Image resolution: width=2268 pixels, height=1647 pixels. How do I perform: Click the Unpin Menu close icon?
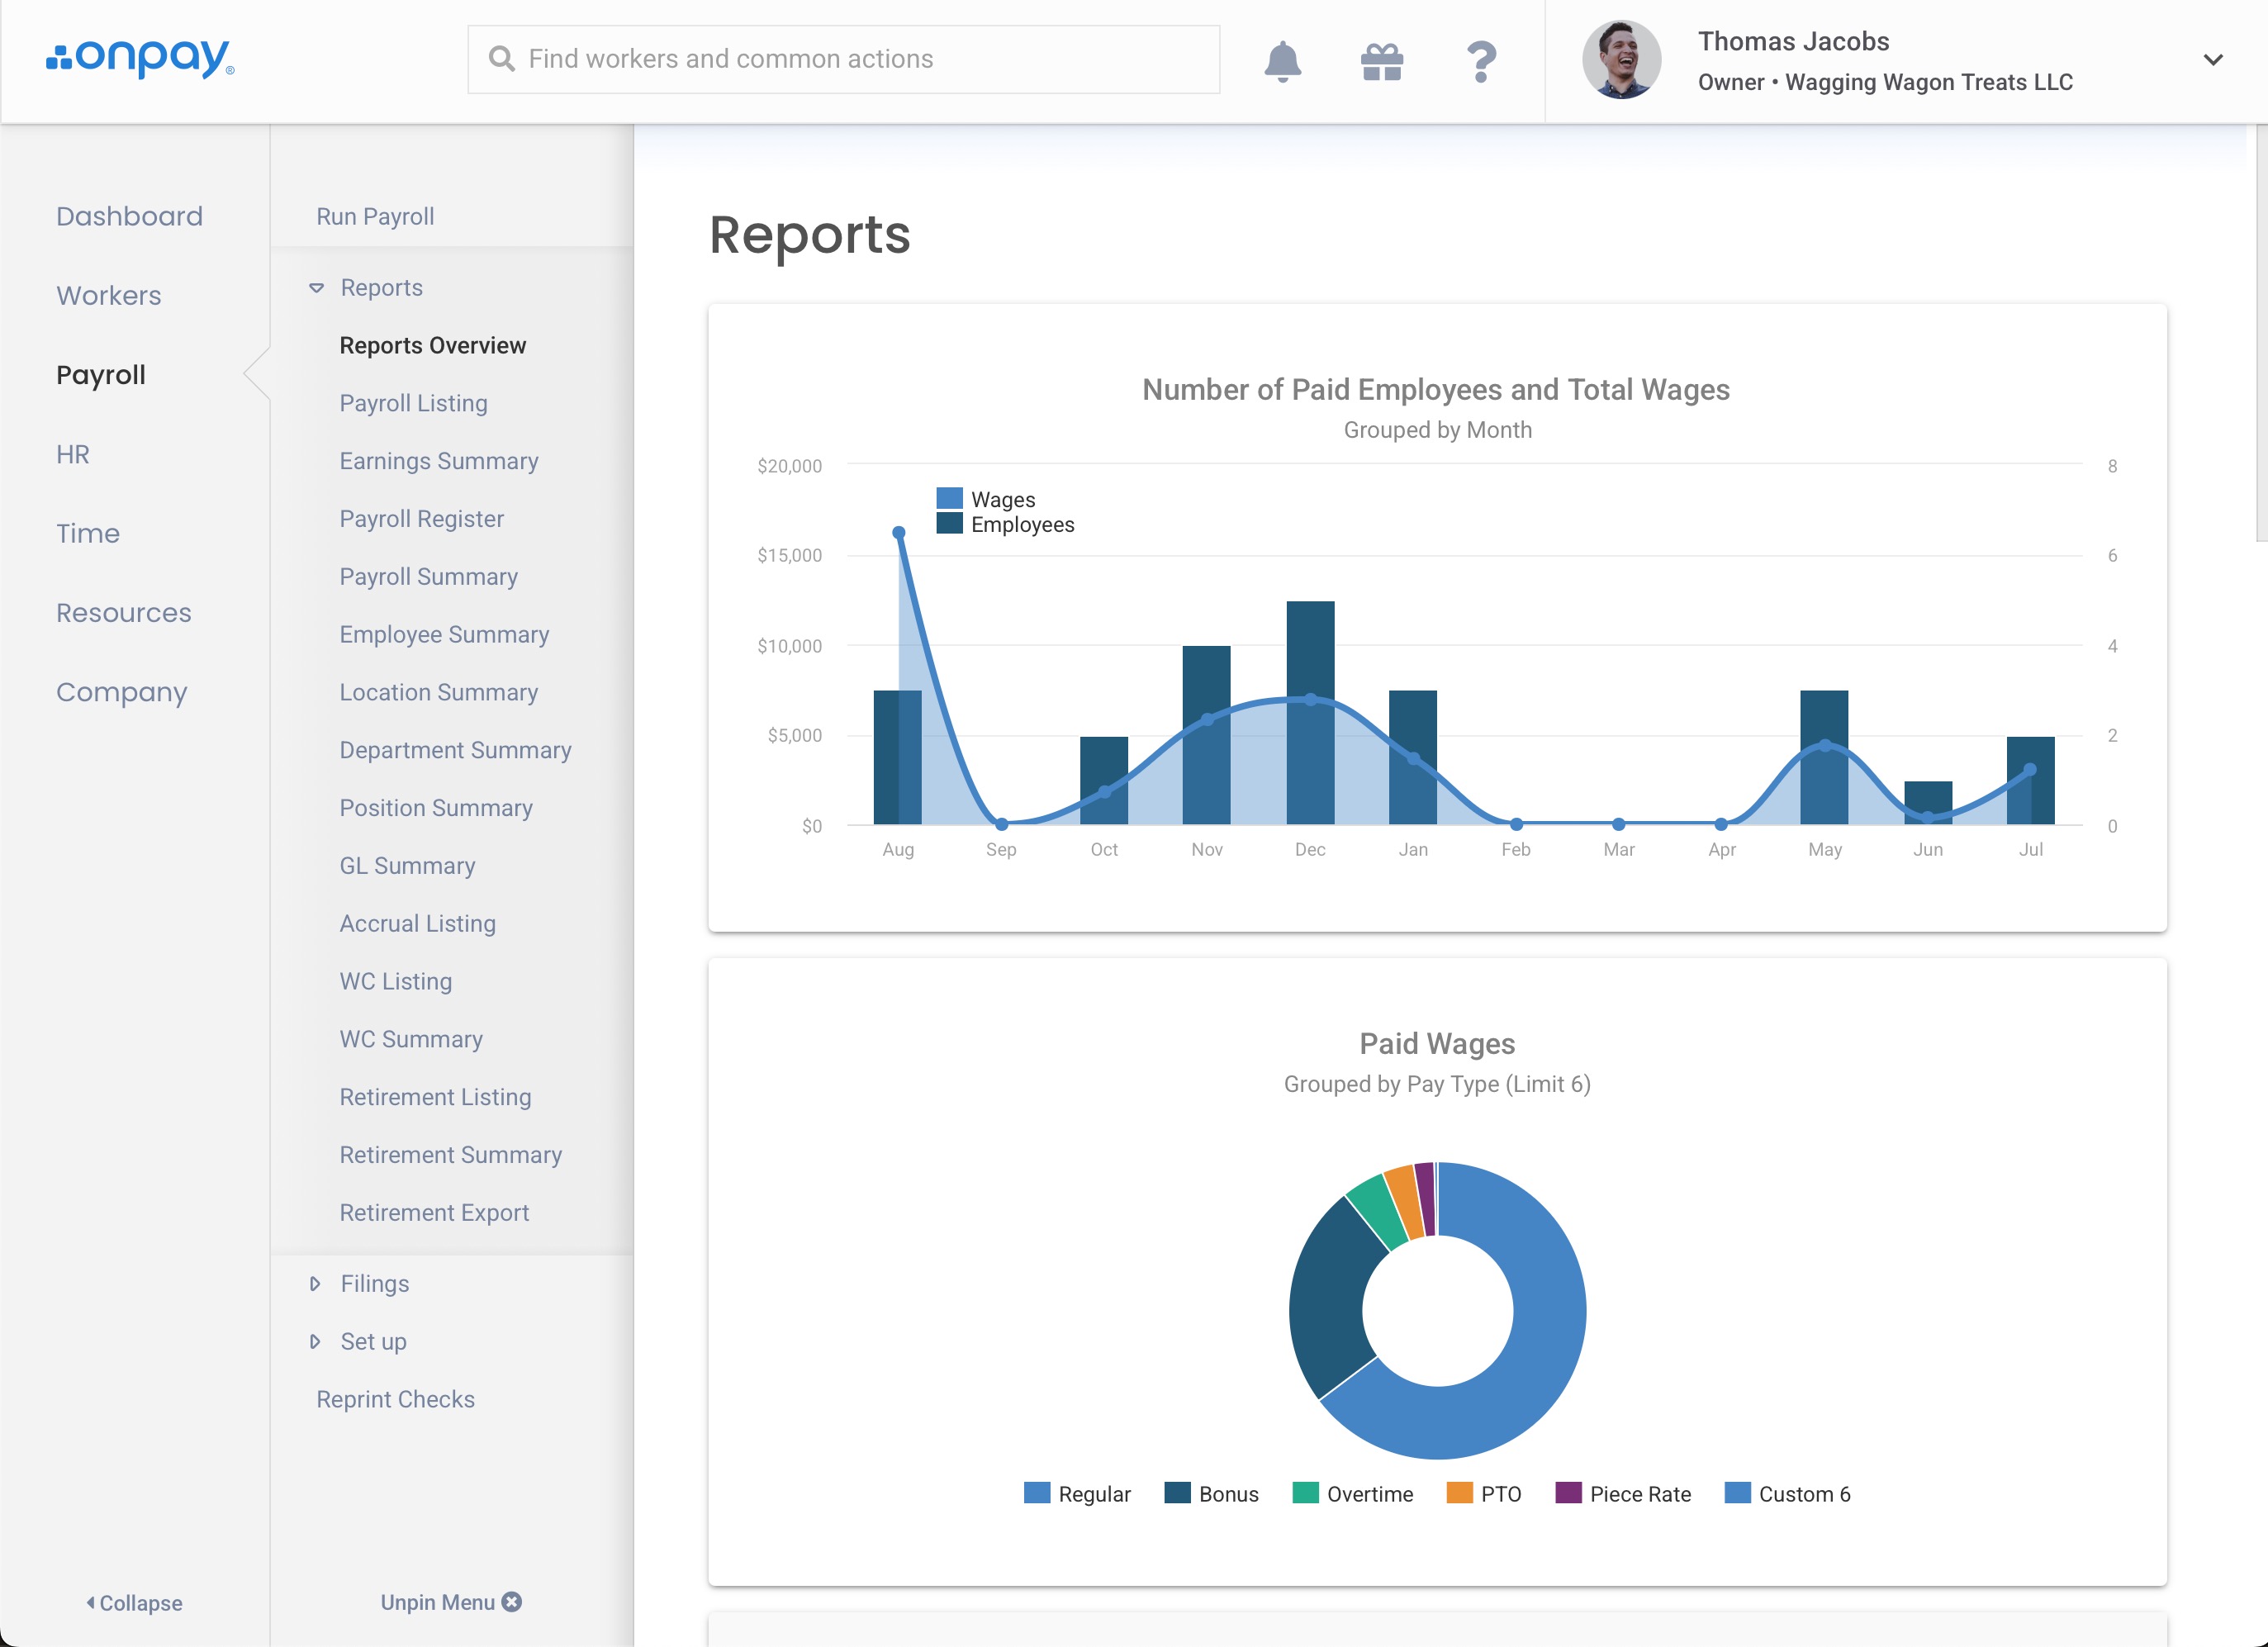pos(512,1602)
